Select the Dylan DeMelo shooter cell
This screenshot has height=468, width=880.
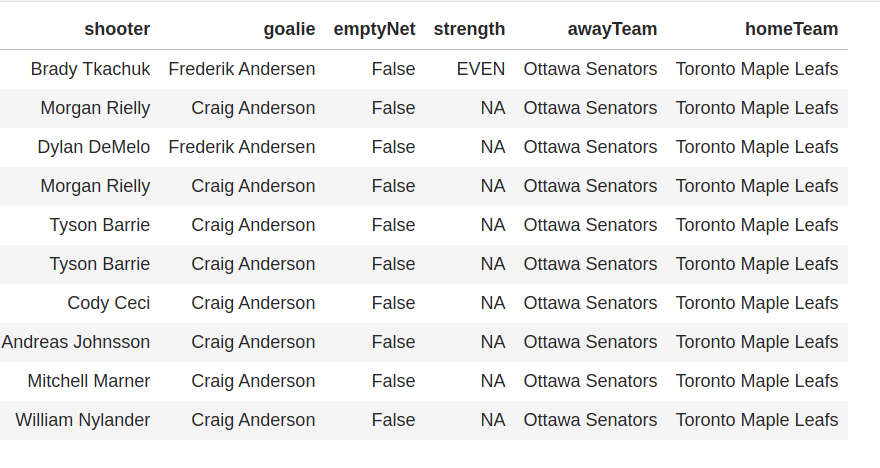pos(94,147)
